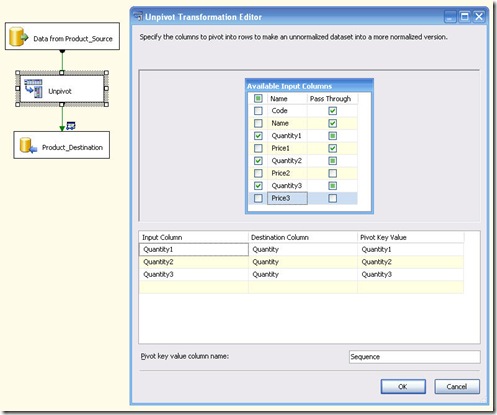Toggle Pass Through for the Quantity3 column

pyautogui.click(x=332, y=186)
